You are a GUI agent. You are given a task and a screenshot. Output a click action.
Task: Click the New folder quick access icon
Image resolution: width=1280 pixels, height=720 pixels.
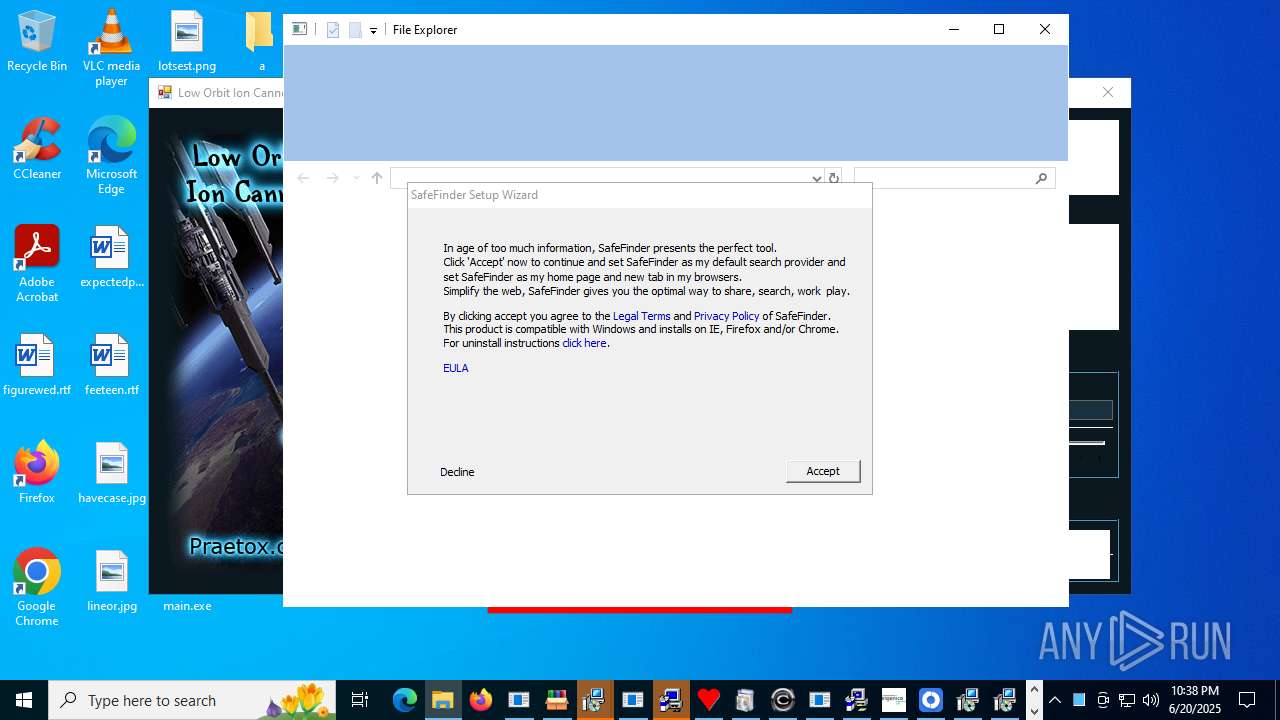355,30
